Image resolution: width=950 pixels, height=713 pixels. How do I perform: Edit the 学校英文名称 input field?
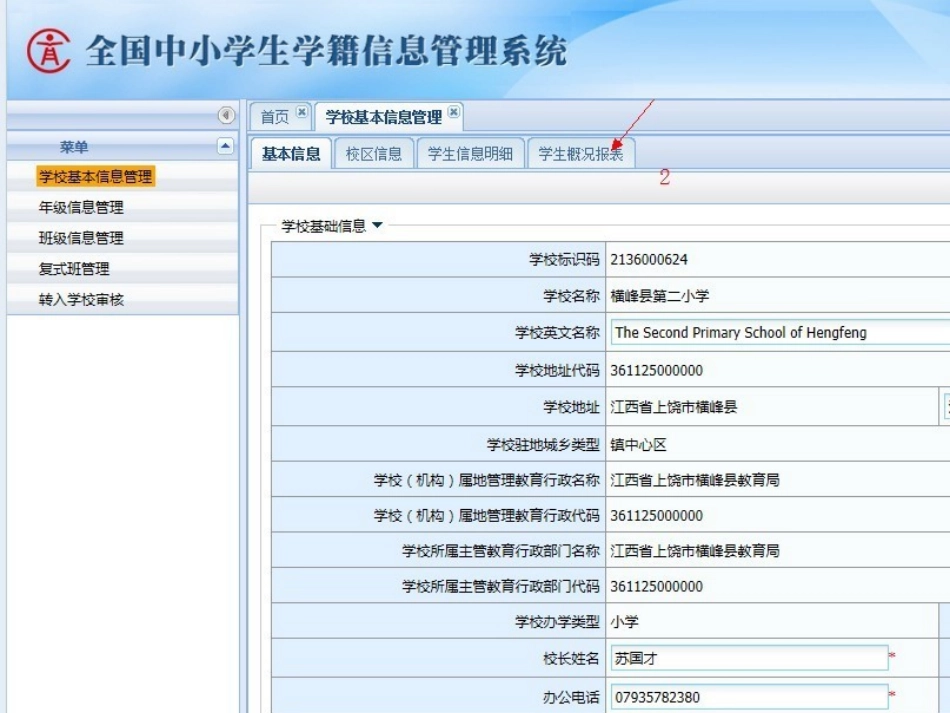point(780,333)
